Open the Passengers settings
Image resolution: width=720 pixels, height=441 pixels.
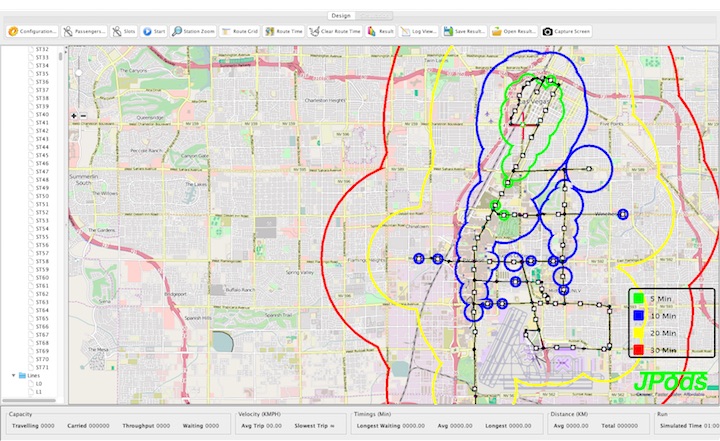(x=85, y=32)
